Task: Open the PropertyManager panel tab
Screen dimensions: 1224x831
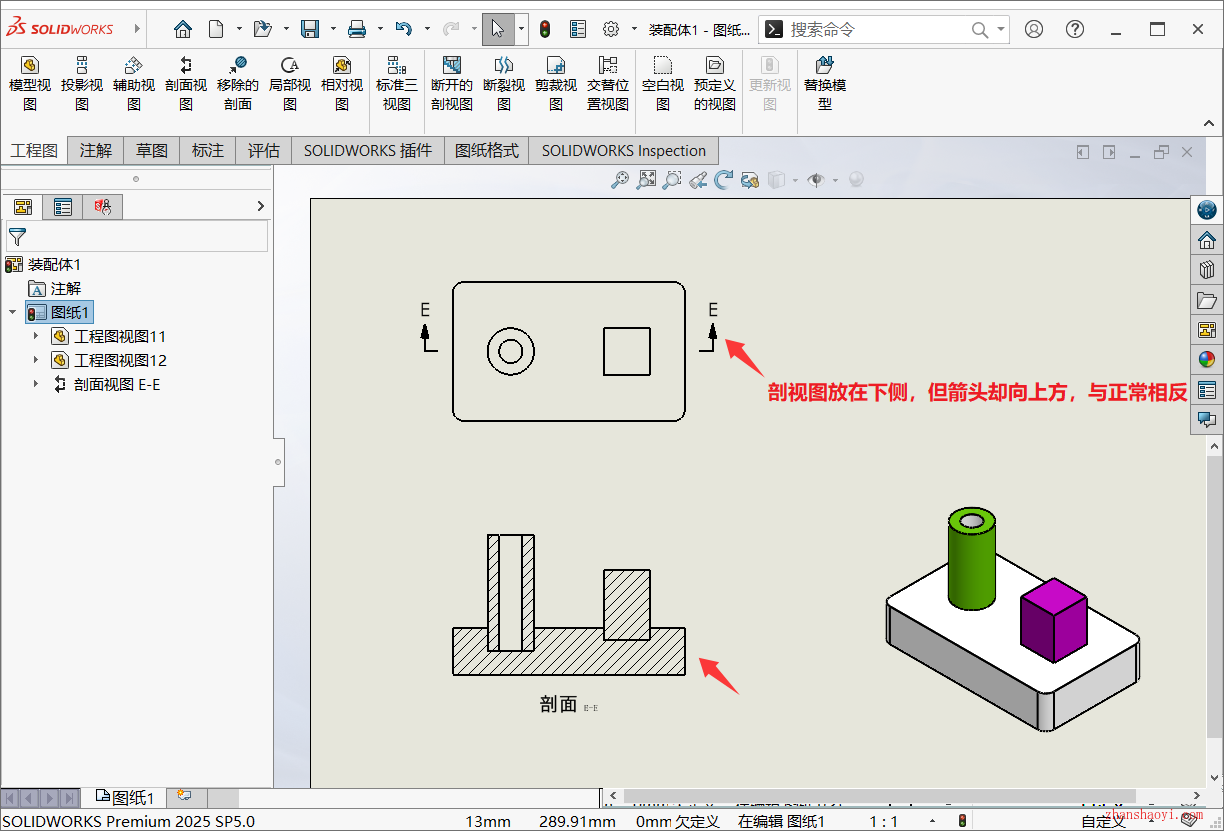Action: [63, 207]
